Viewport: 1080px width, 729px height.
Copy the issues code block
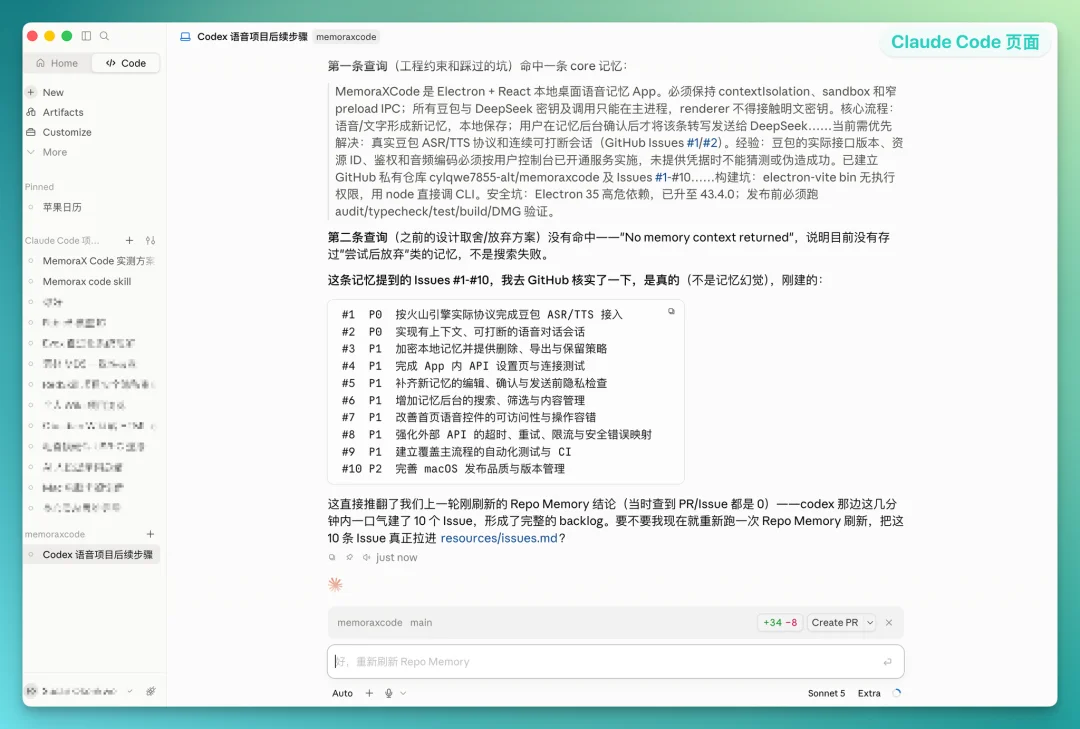click(671, 311)
